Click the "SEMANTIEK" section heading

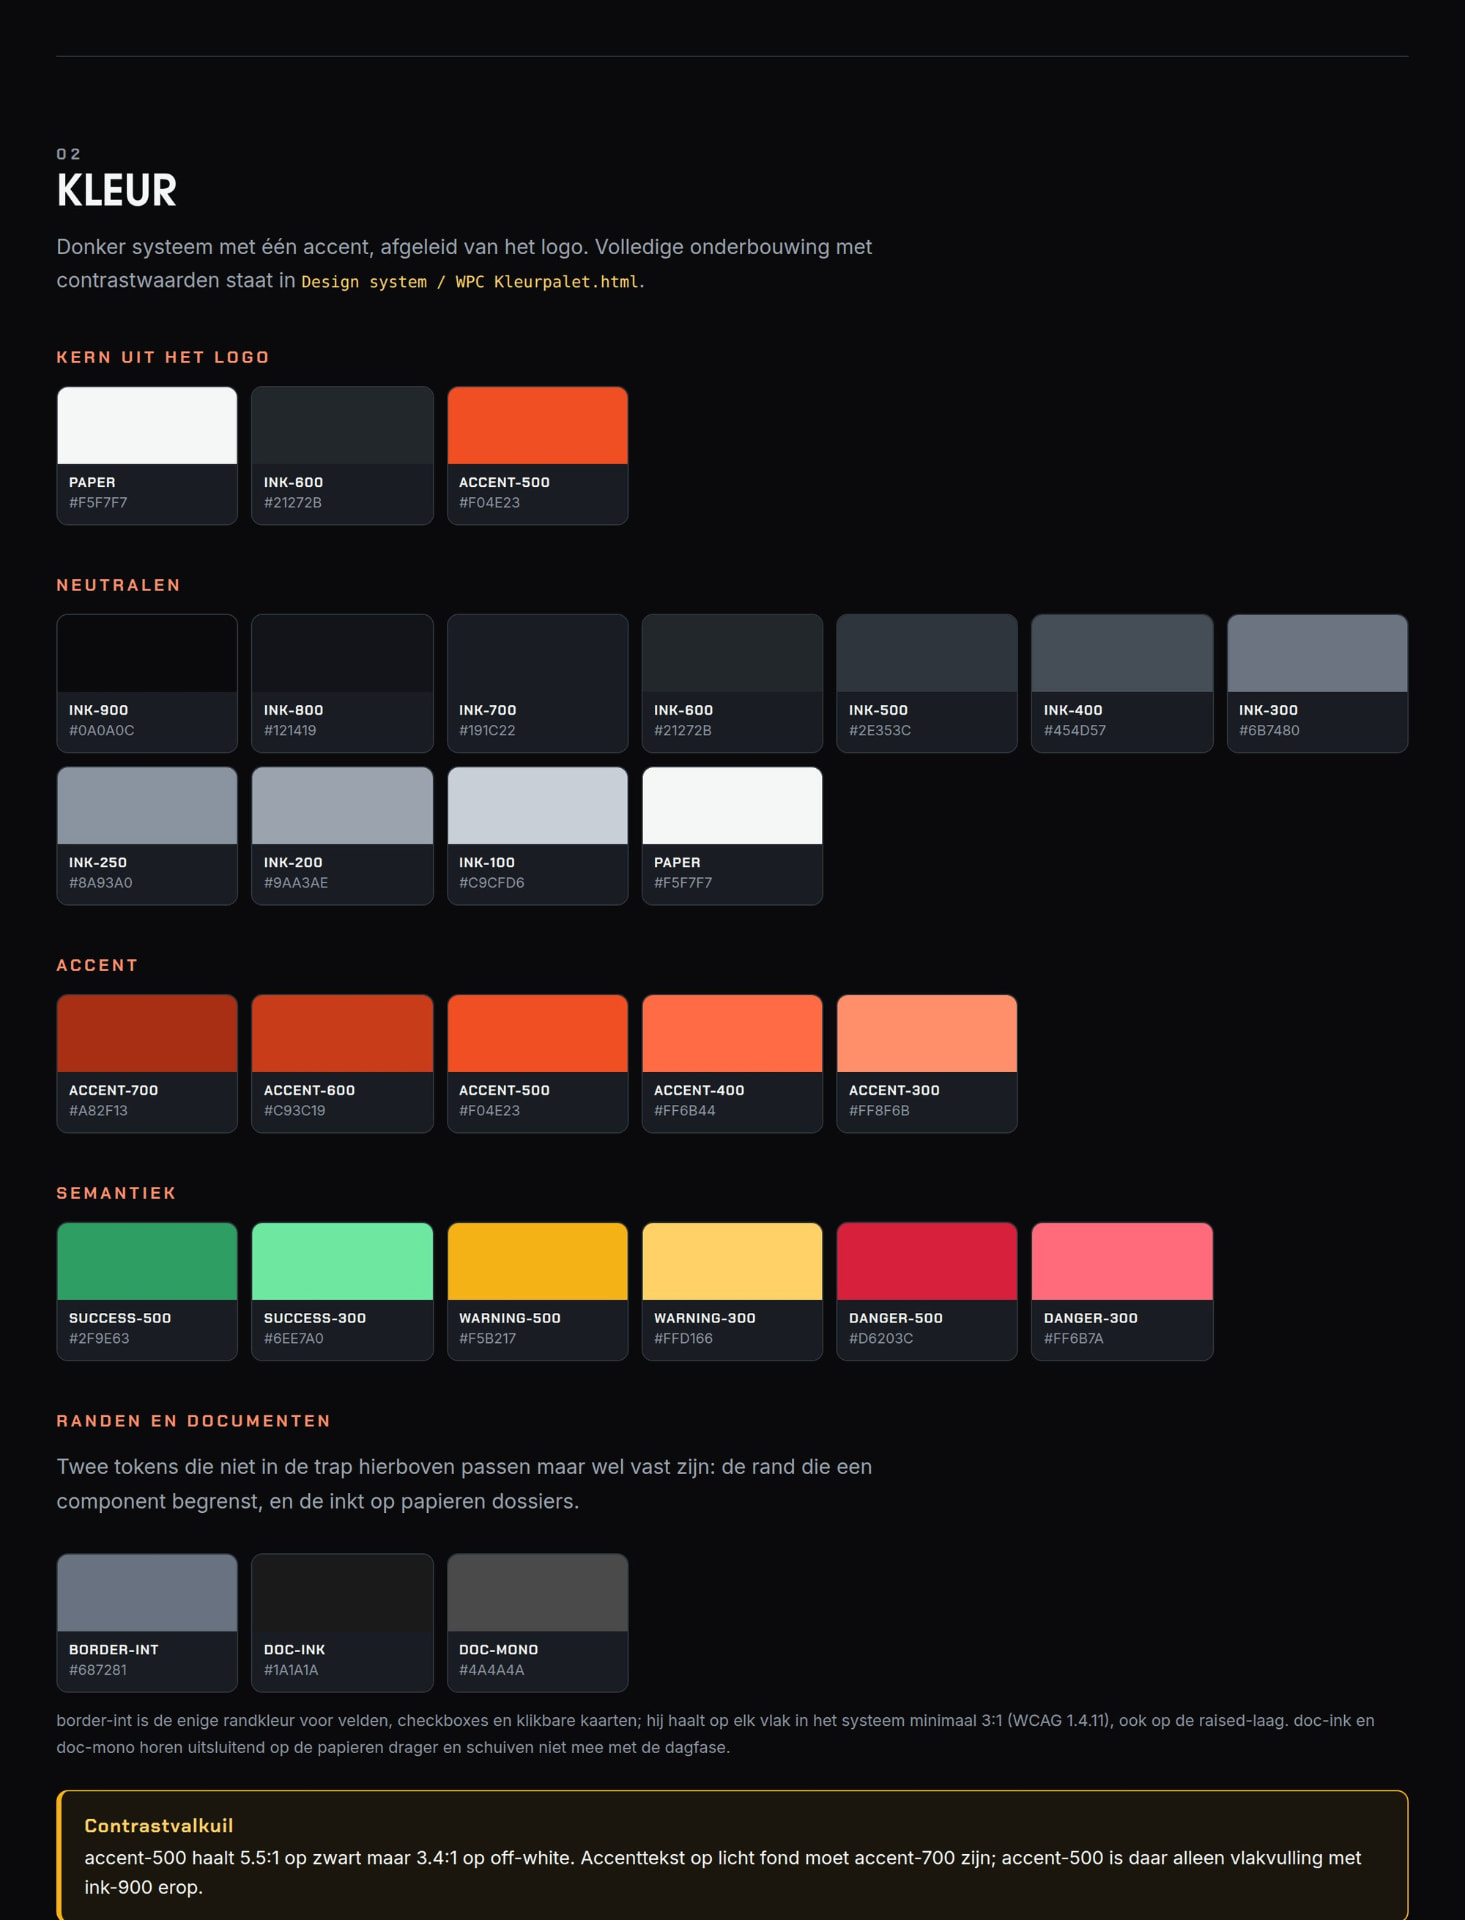(x=116, y=1193)
